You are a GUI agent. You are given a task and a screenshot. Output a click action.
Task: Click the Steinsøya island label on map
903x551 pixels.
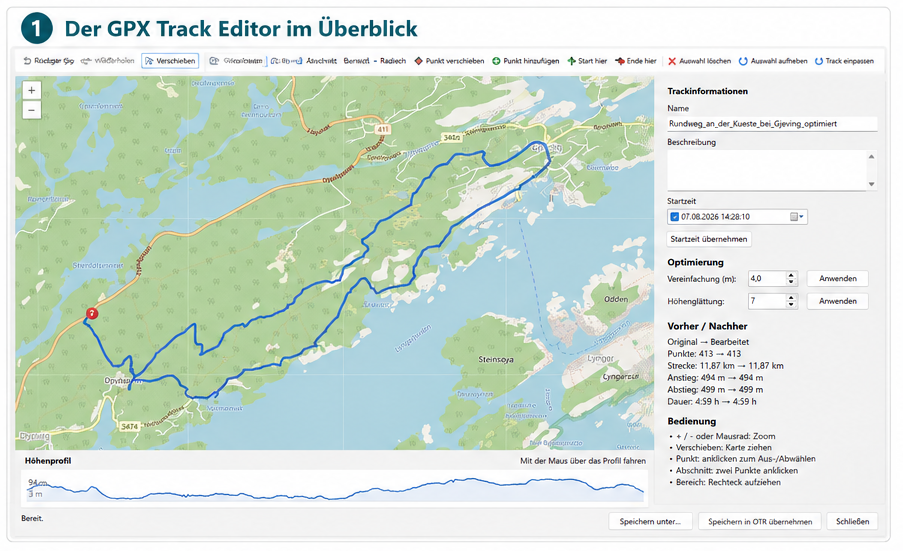coord(495,360)
